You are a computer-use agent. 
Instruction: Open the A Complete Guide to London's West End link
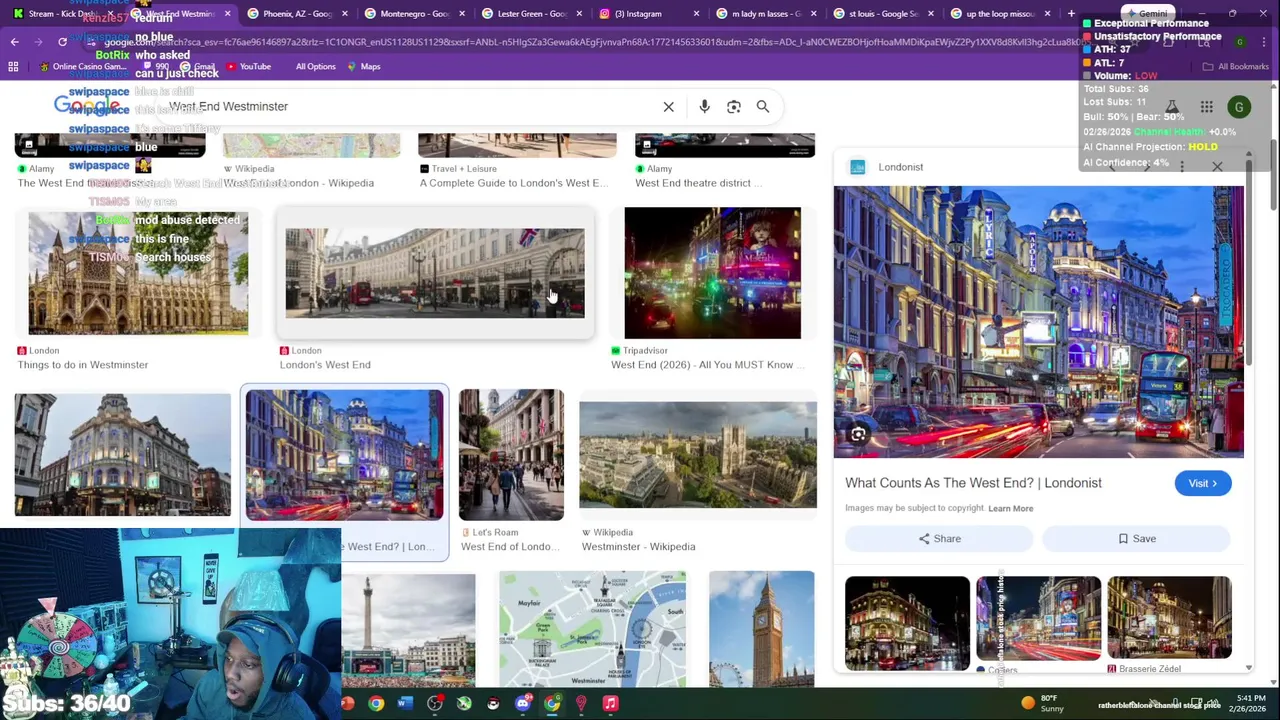pos(513,183)
